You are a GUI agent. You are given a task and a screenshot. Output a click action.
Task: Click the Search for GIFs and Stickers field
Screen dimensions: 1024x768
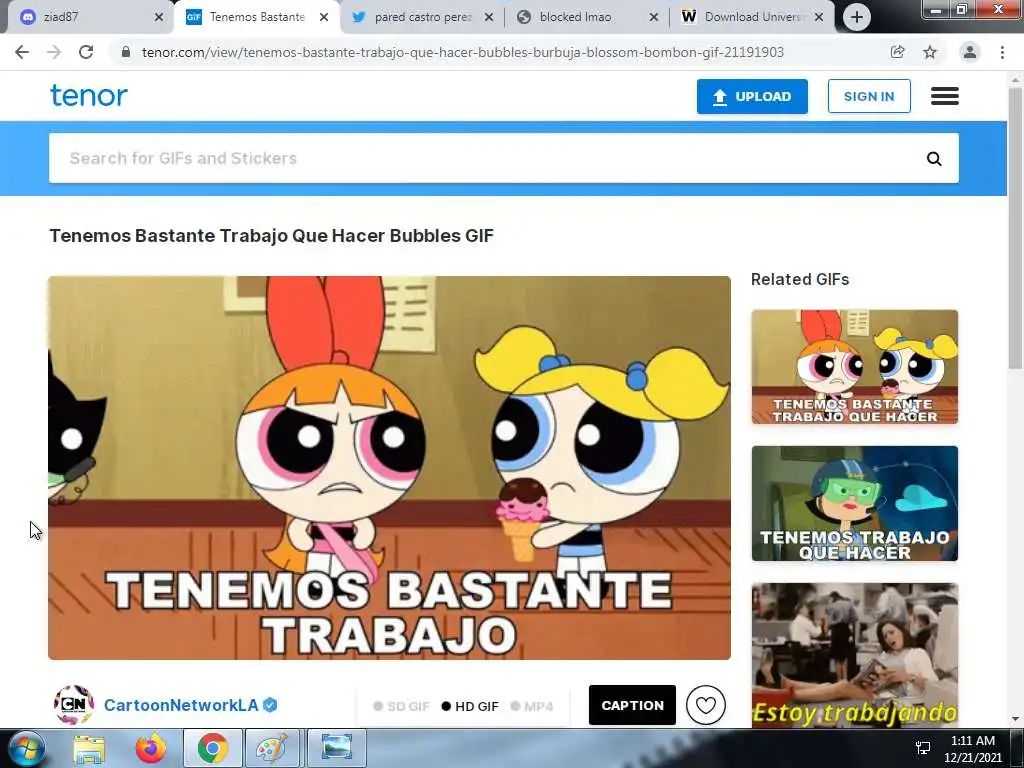504,159
